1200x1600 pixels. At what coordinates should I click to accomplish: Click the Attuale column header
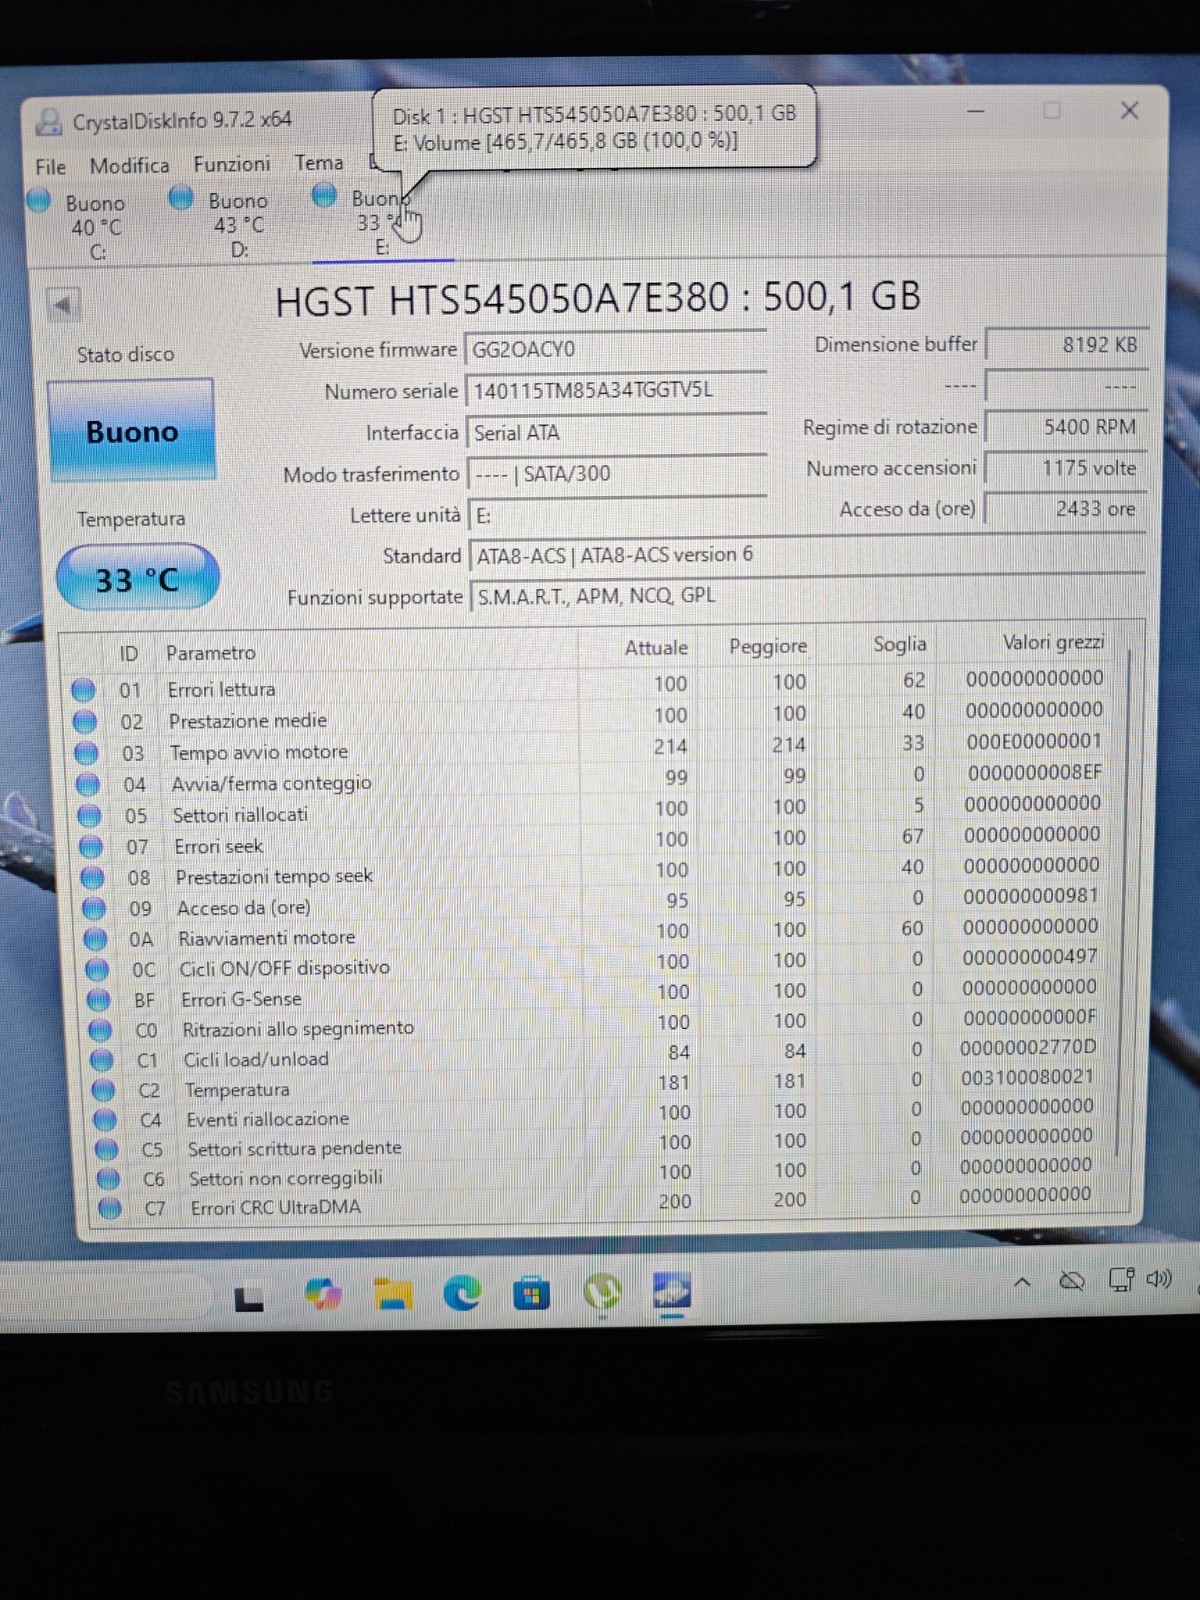click(x=656, y=648)
